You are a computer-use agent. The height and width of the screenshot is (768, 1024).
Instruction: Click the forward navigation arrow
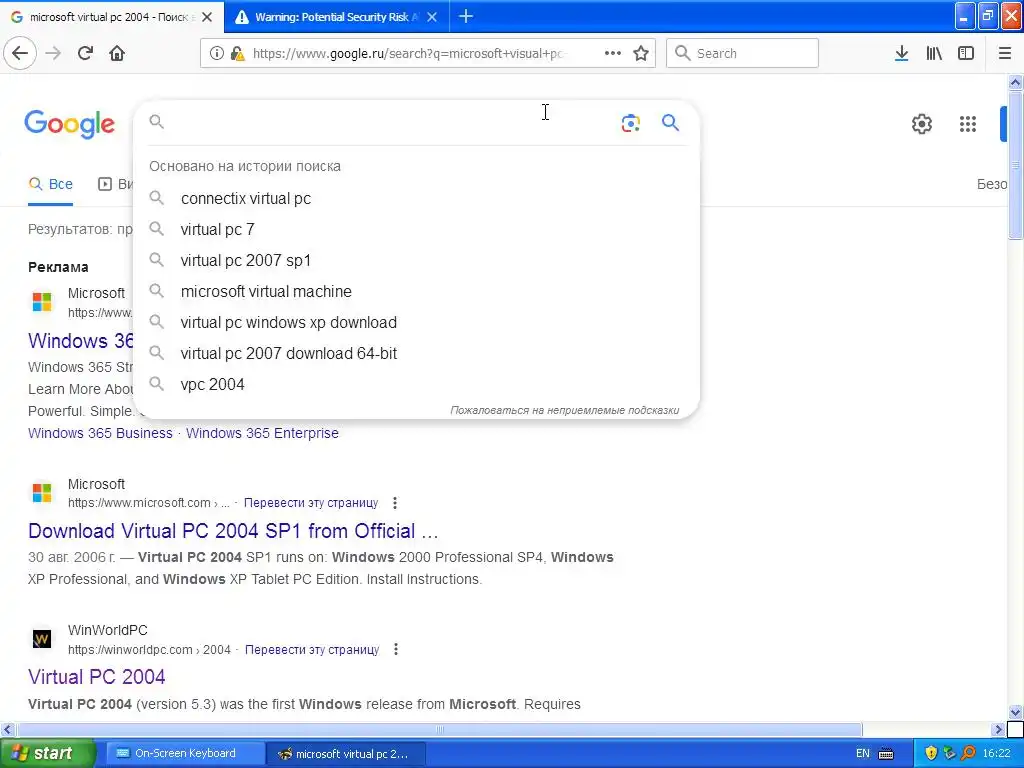tap(53, 53)
